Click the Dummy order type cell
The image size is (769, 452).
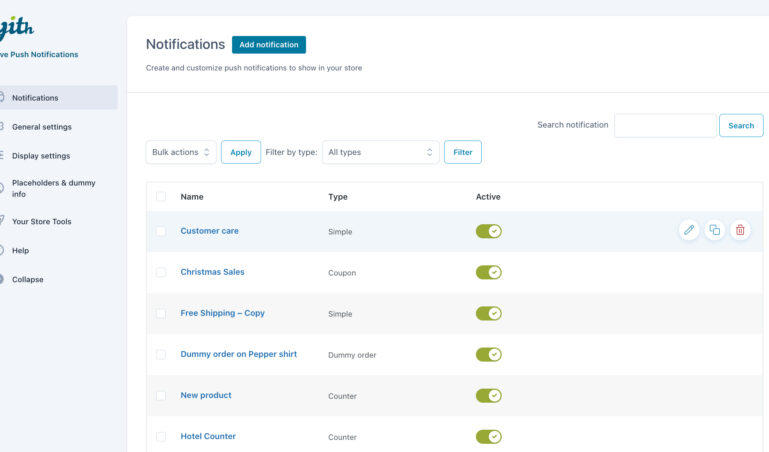click(352, 355)
